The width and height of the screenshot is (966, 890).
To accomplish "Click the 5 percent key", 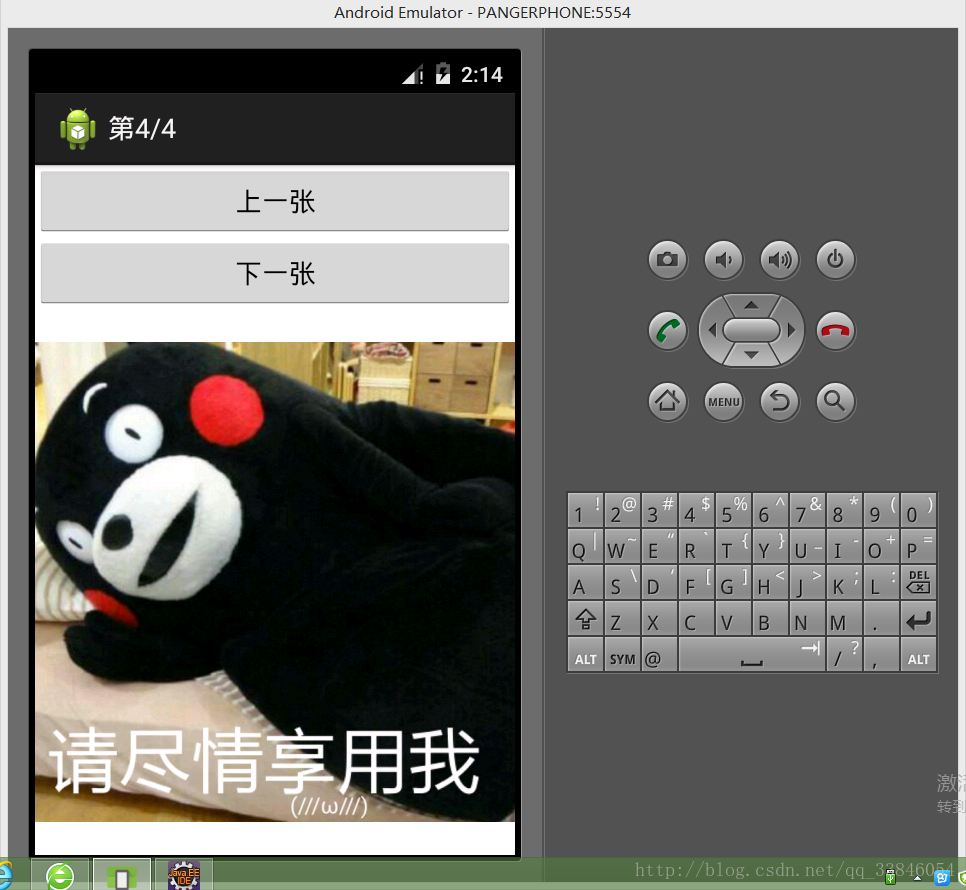I will pyautogui.click(x=733, y=510).
